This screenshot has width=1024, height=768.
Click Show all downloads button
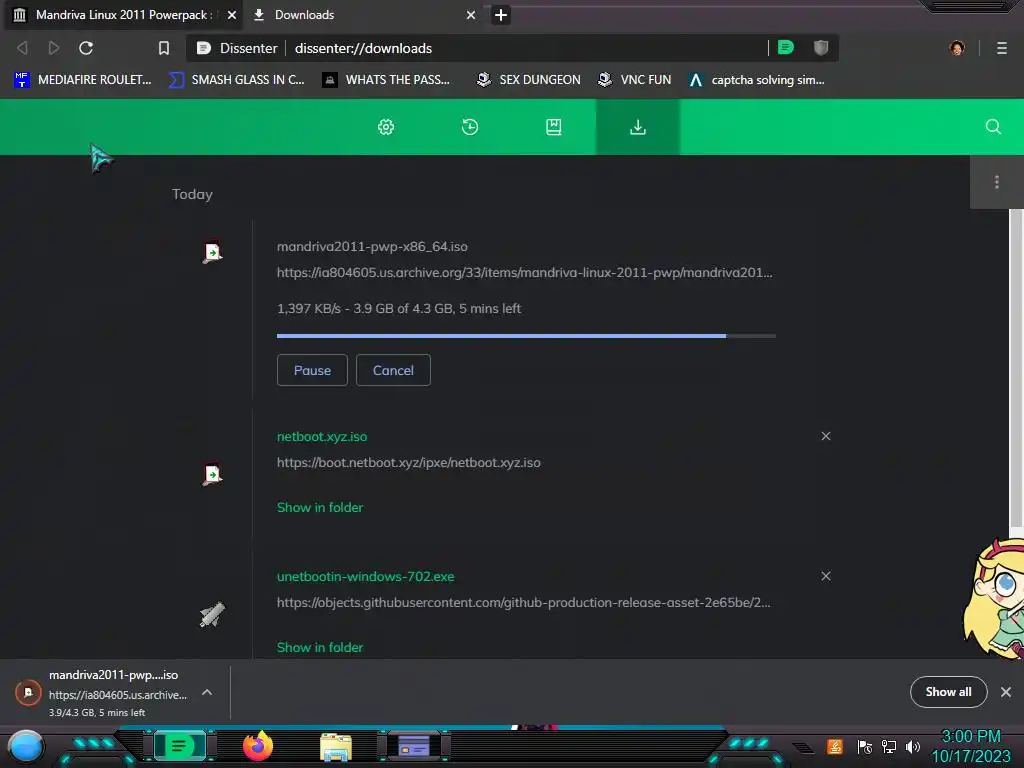(x=948, y=692)
